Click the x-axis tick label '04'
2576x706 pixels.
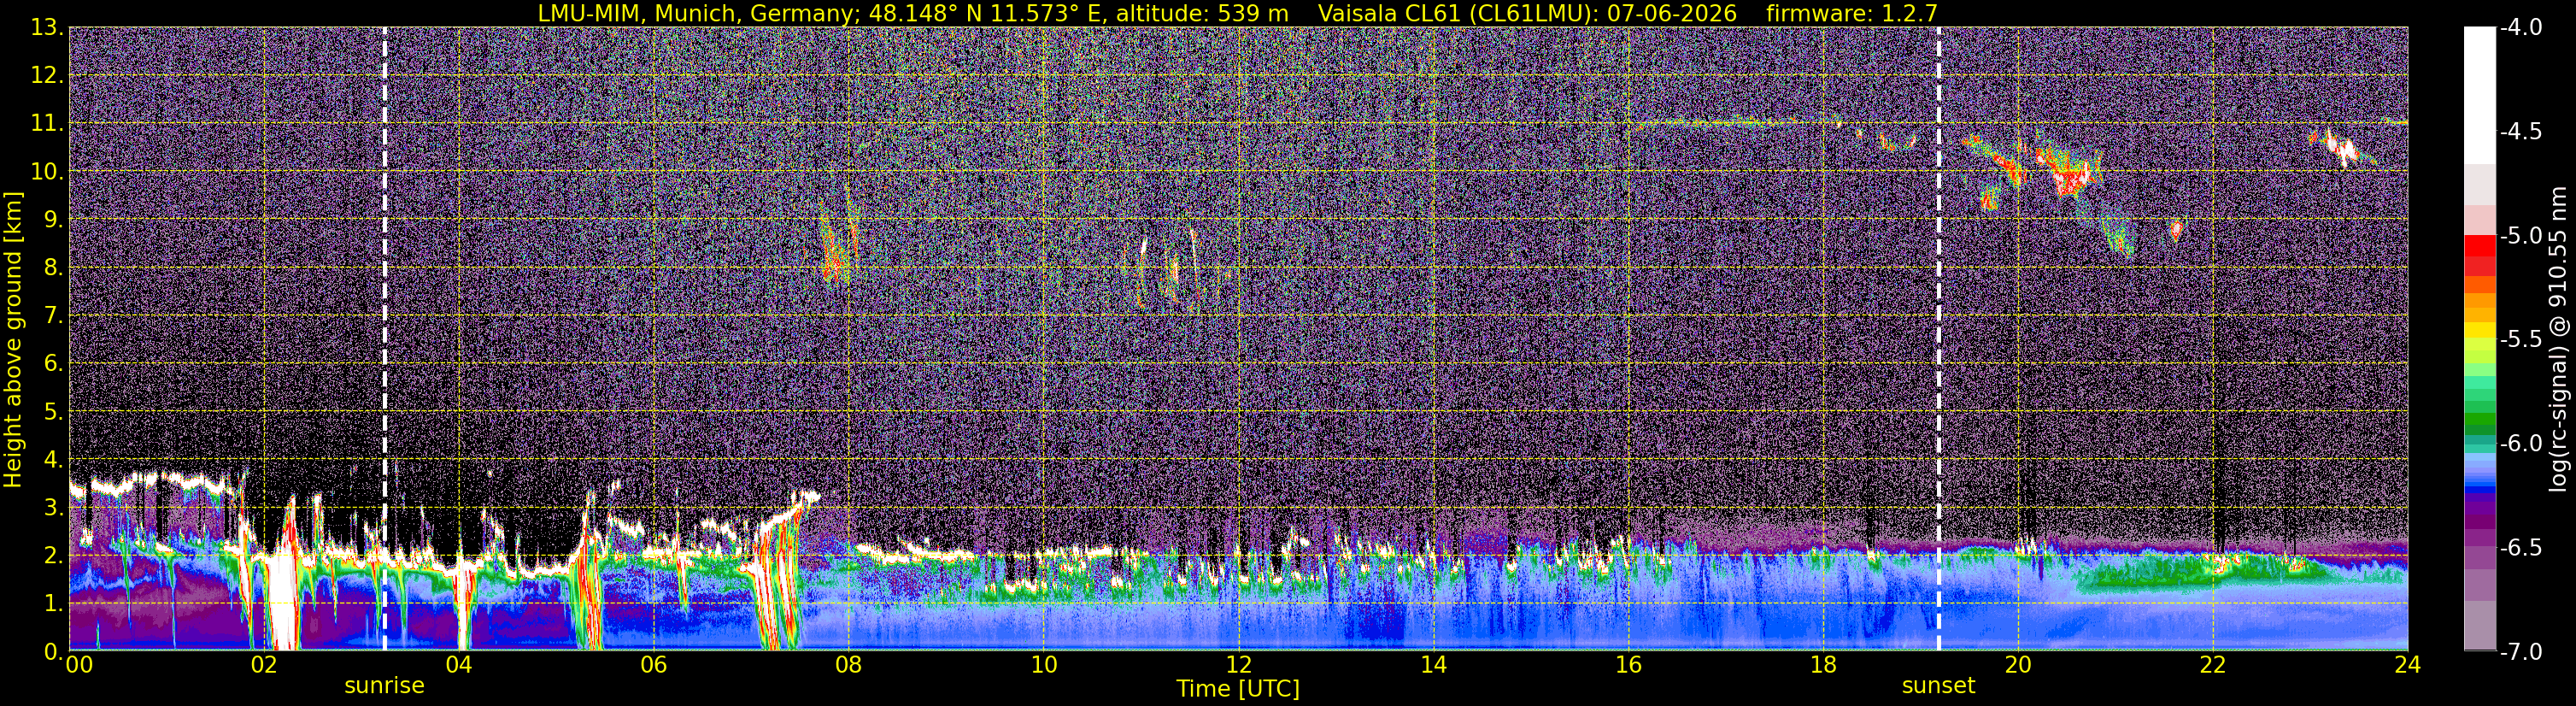point(459,665)
